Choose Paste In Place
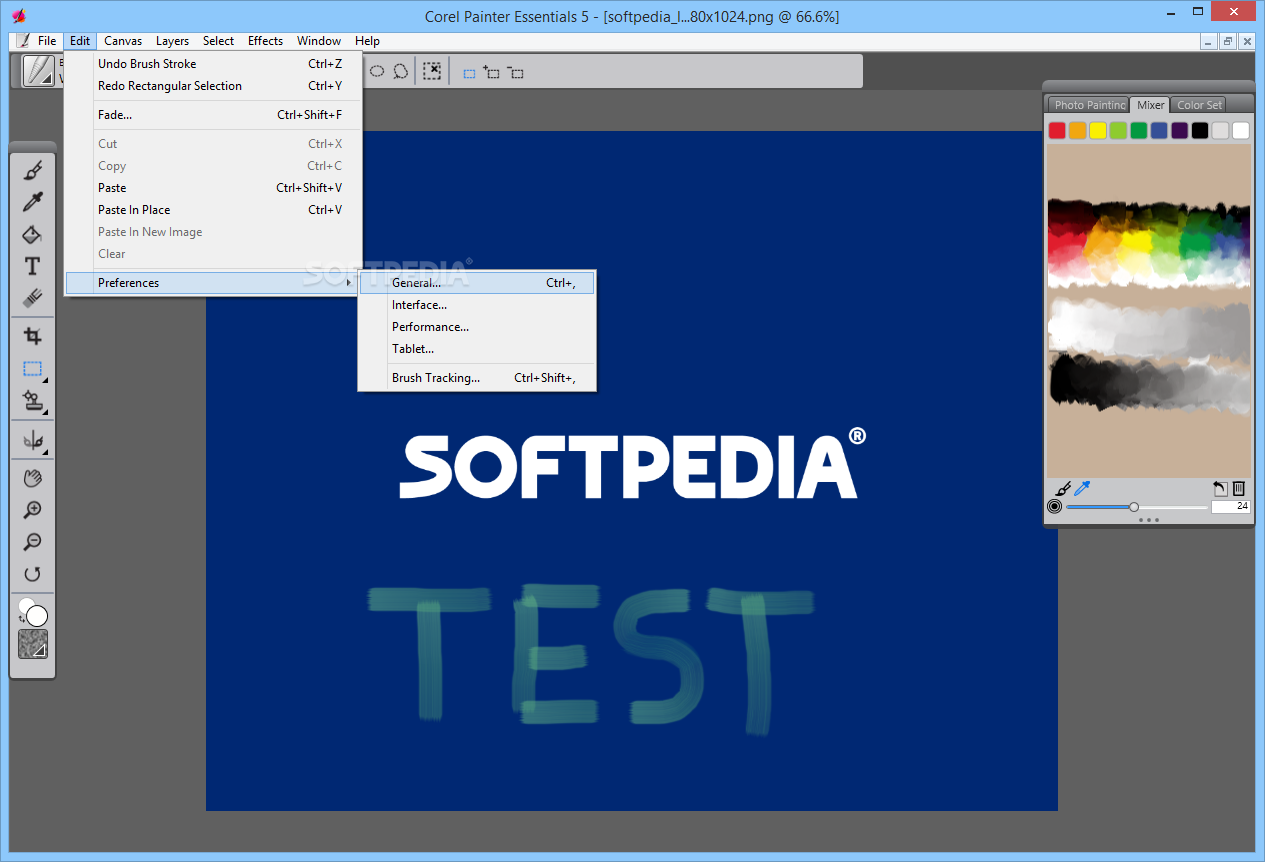Screen dimensions: 1265x862 click(x=213, y=210)
